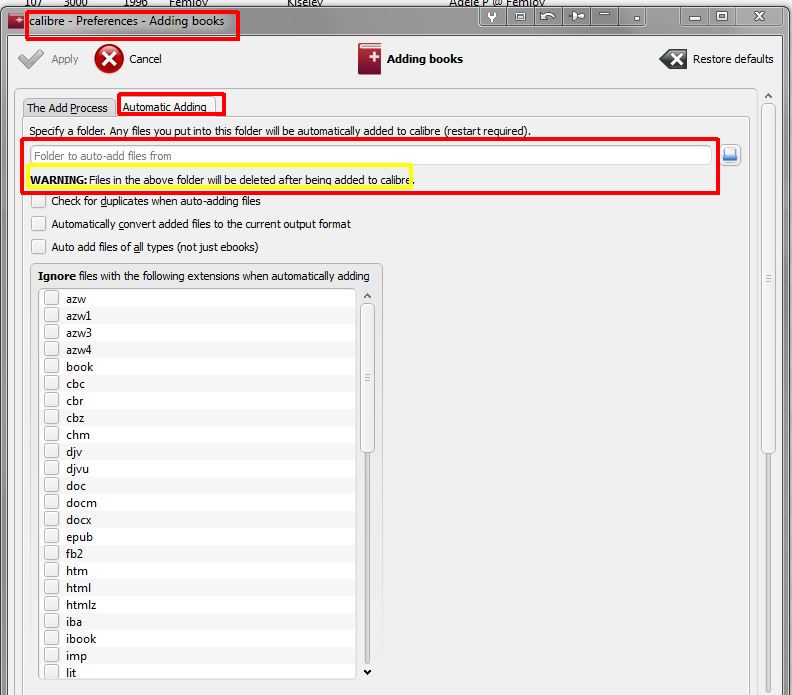Click the small square dot title bar icon
Viewport: 792px width, 695px height.
point(636,18)
